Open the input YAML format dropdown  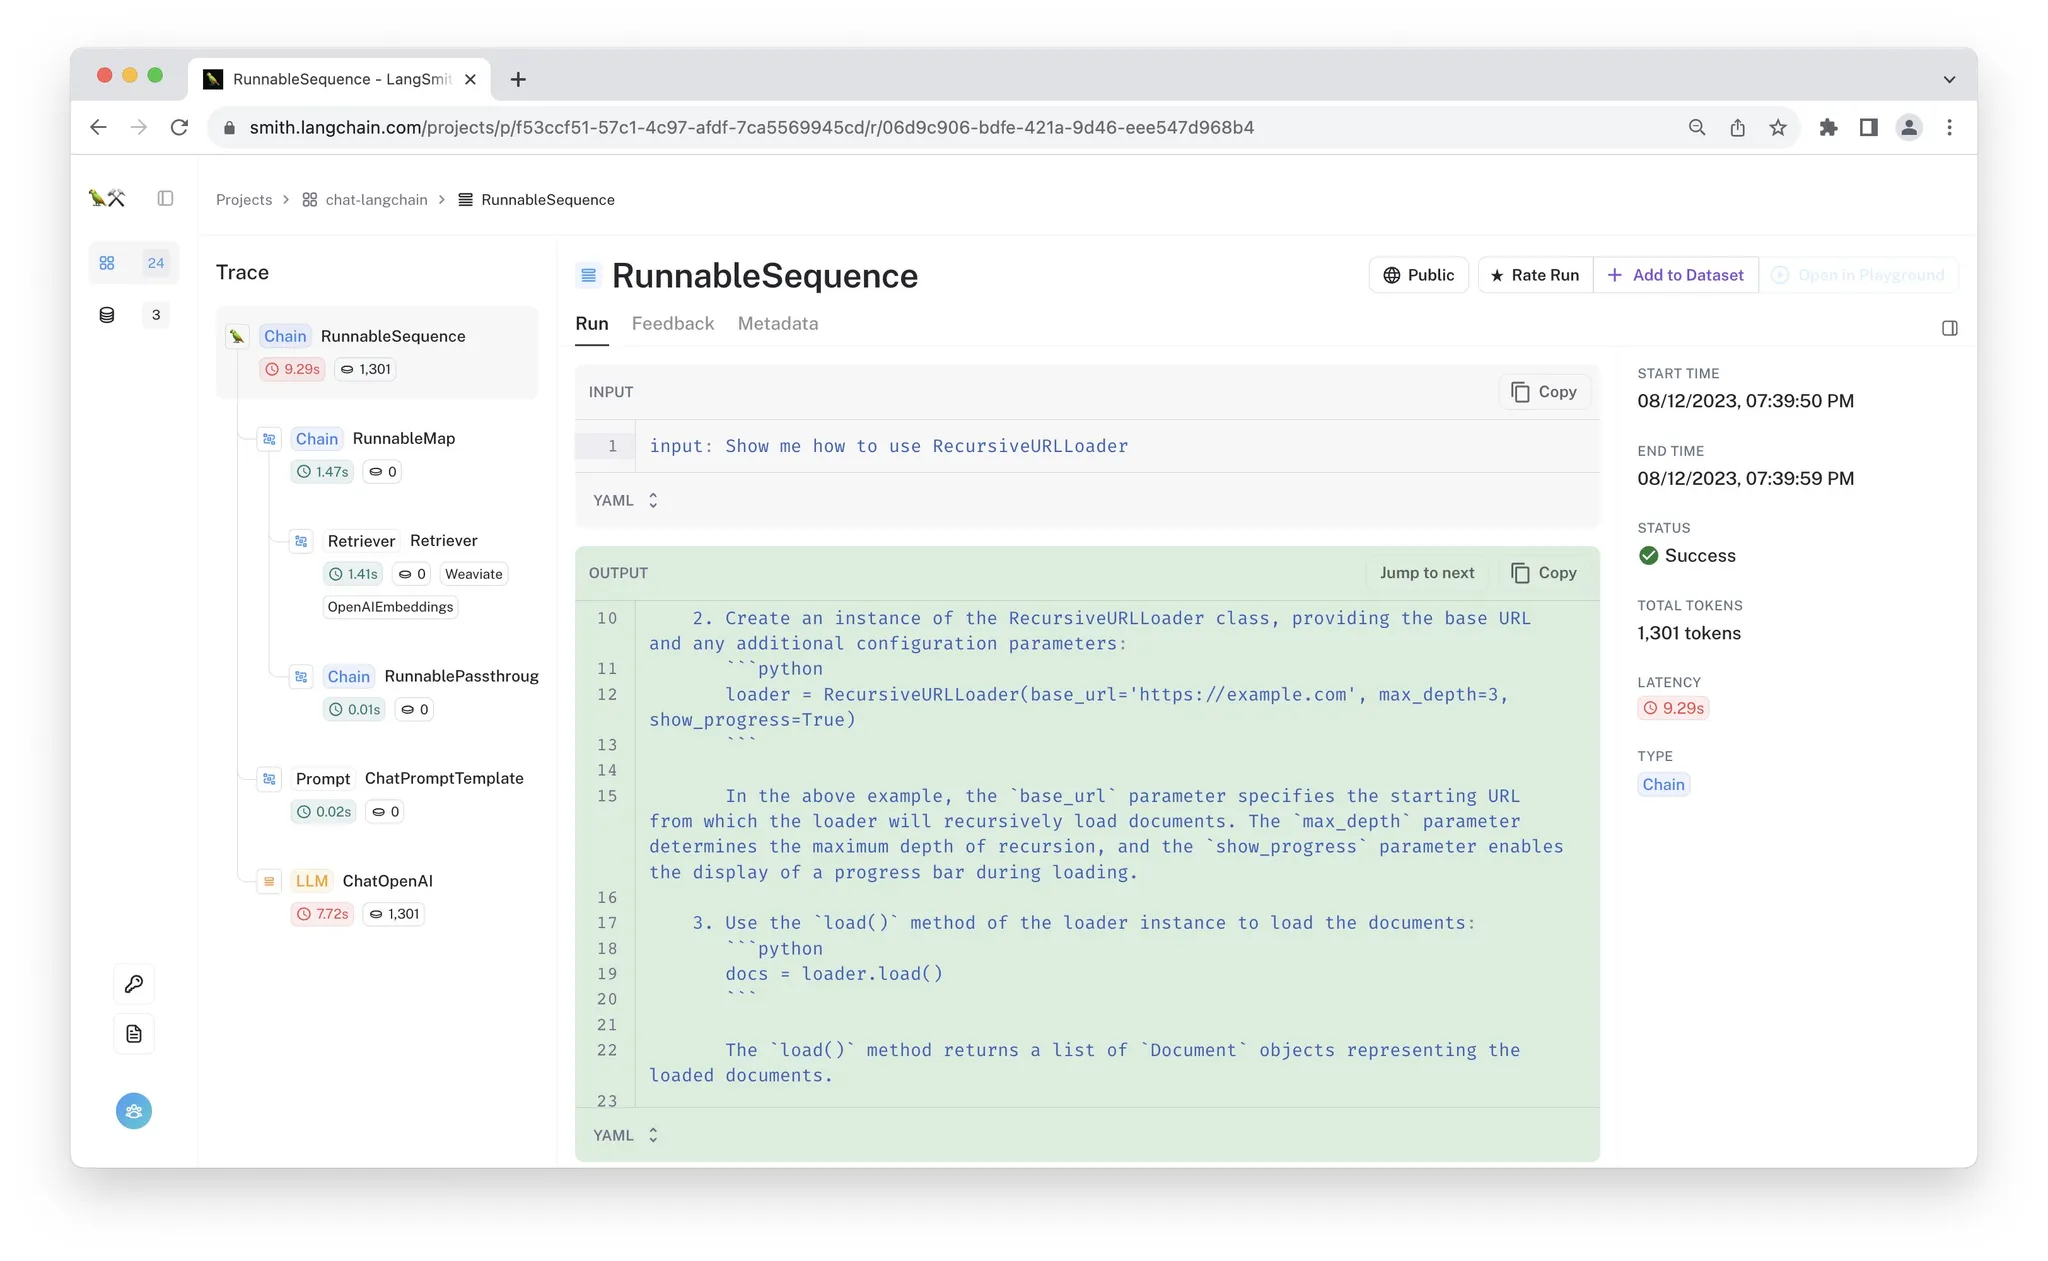click(x=625, y=500)
